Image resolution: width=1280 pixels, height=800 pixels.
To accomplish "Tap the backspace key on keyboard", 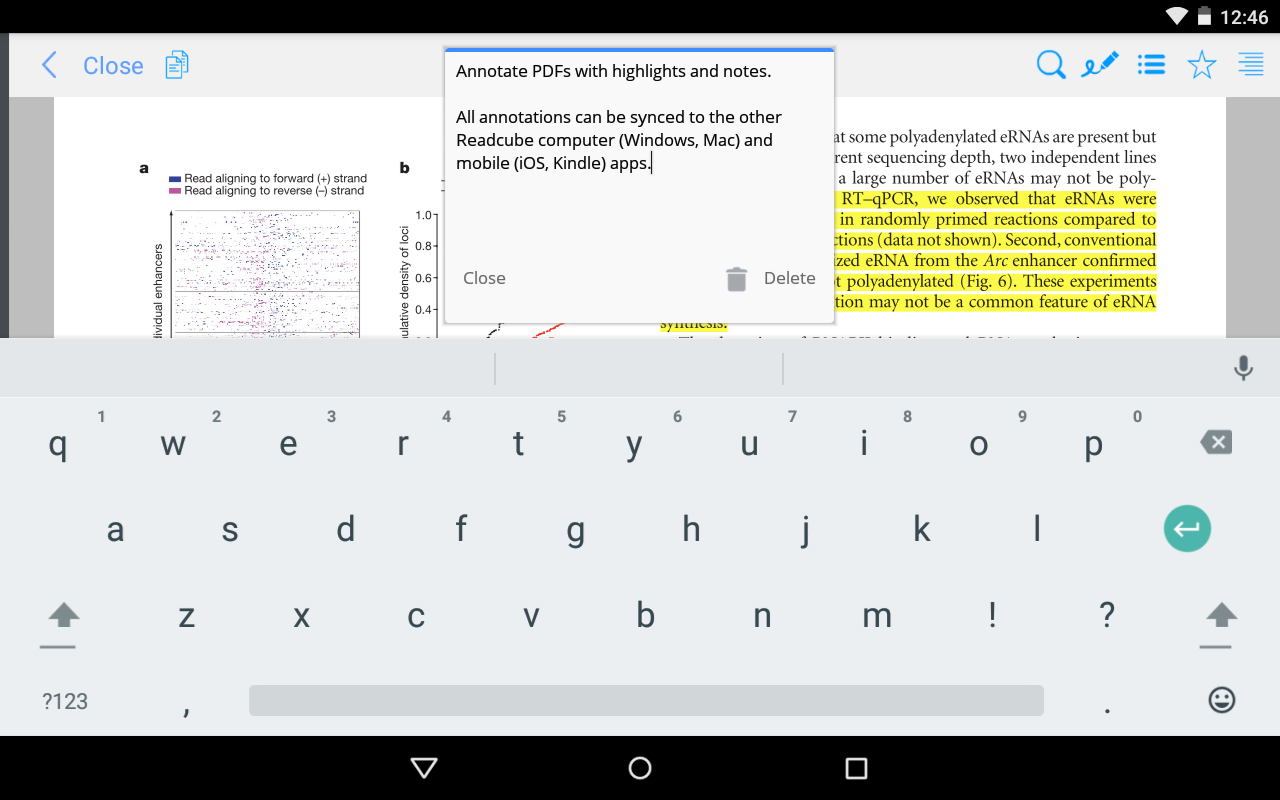I will (1216, 442).
